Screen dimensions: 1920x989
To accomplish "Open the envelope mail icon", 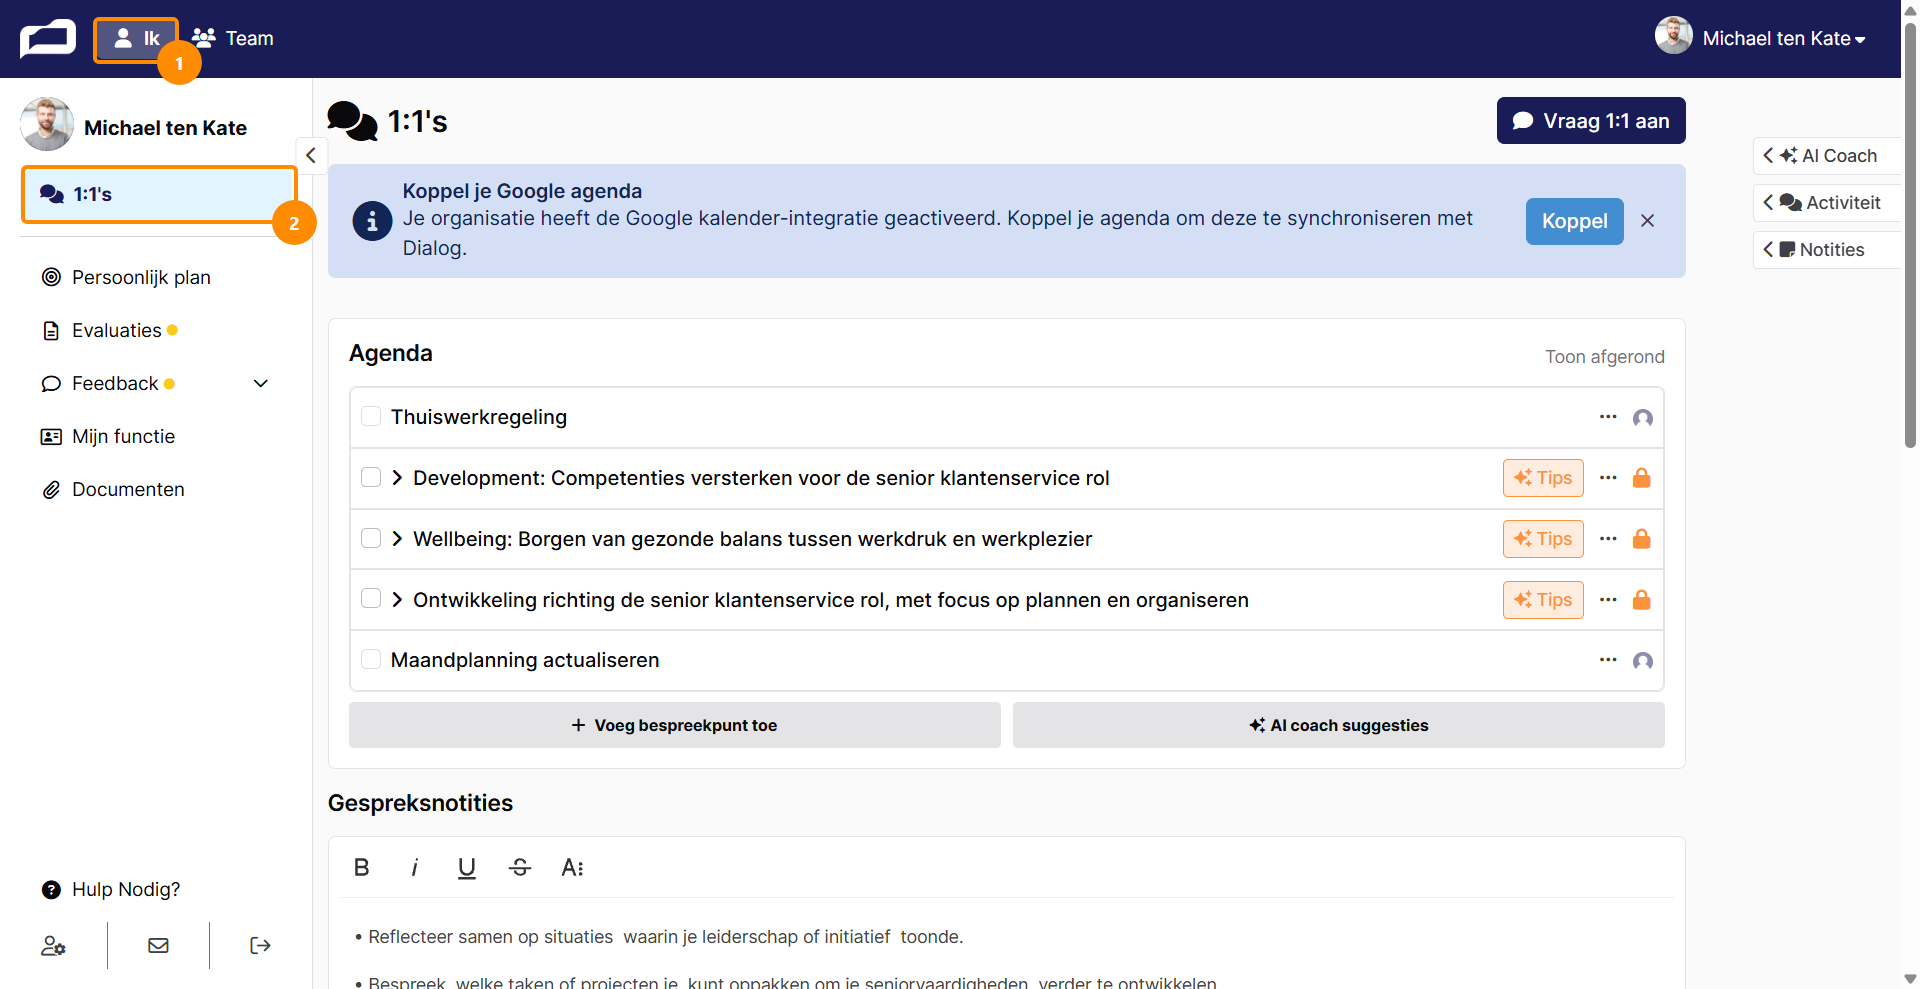I will point(158,945).
